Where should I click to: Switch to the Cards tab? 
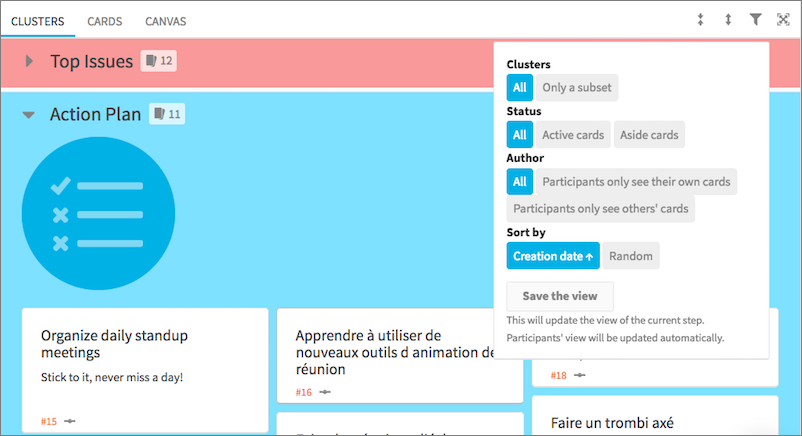click(x=104, y=21)
